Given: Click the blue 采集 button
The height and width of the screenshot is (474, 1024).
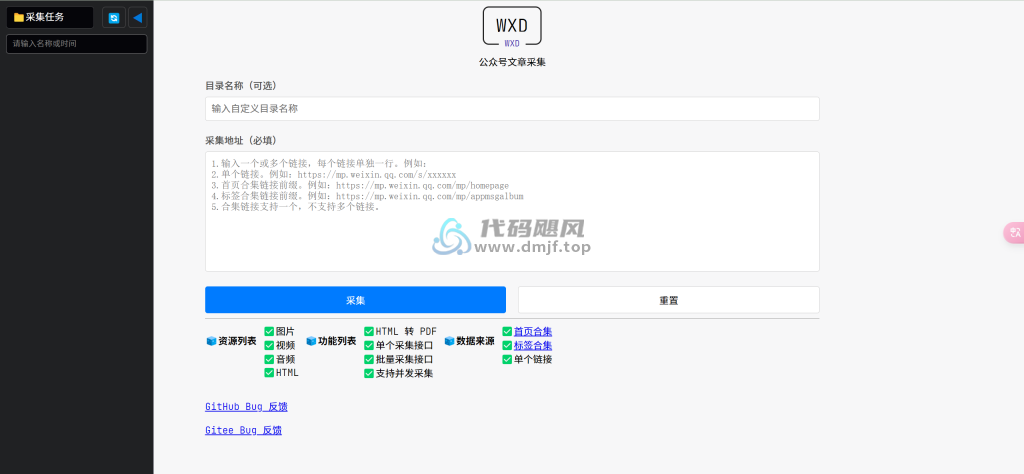Looking at the screenshot, I should click(355, 300).
